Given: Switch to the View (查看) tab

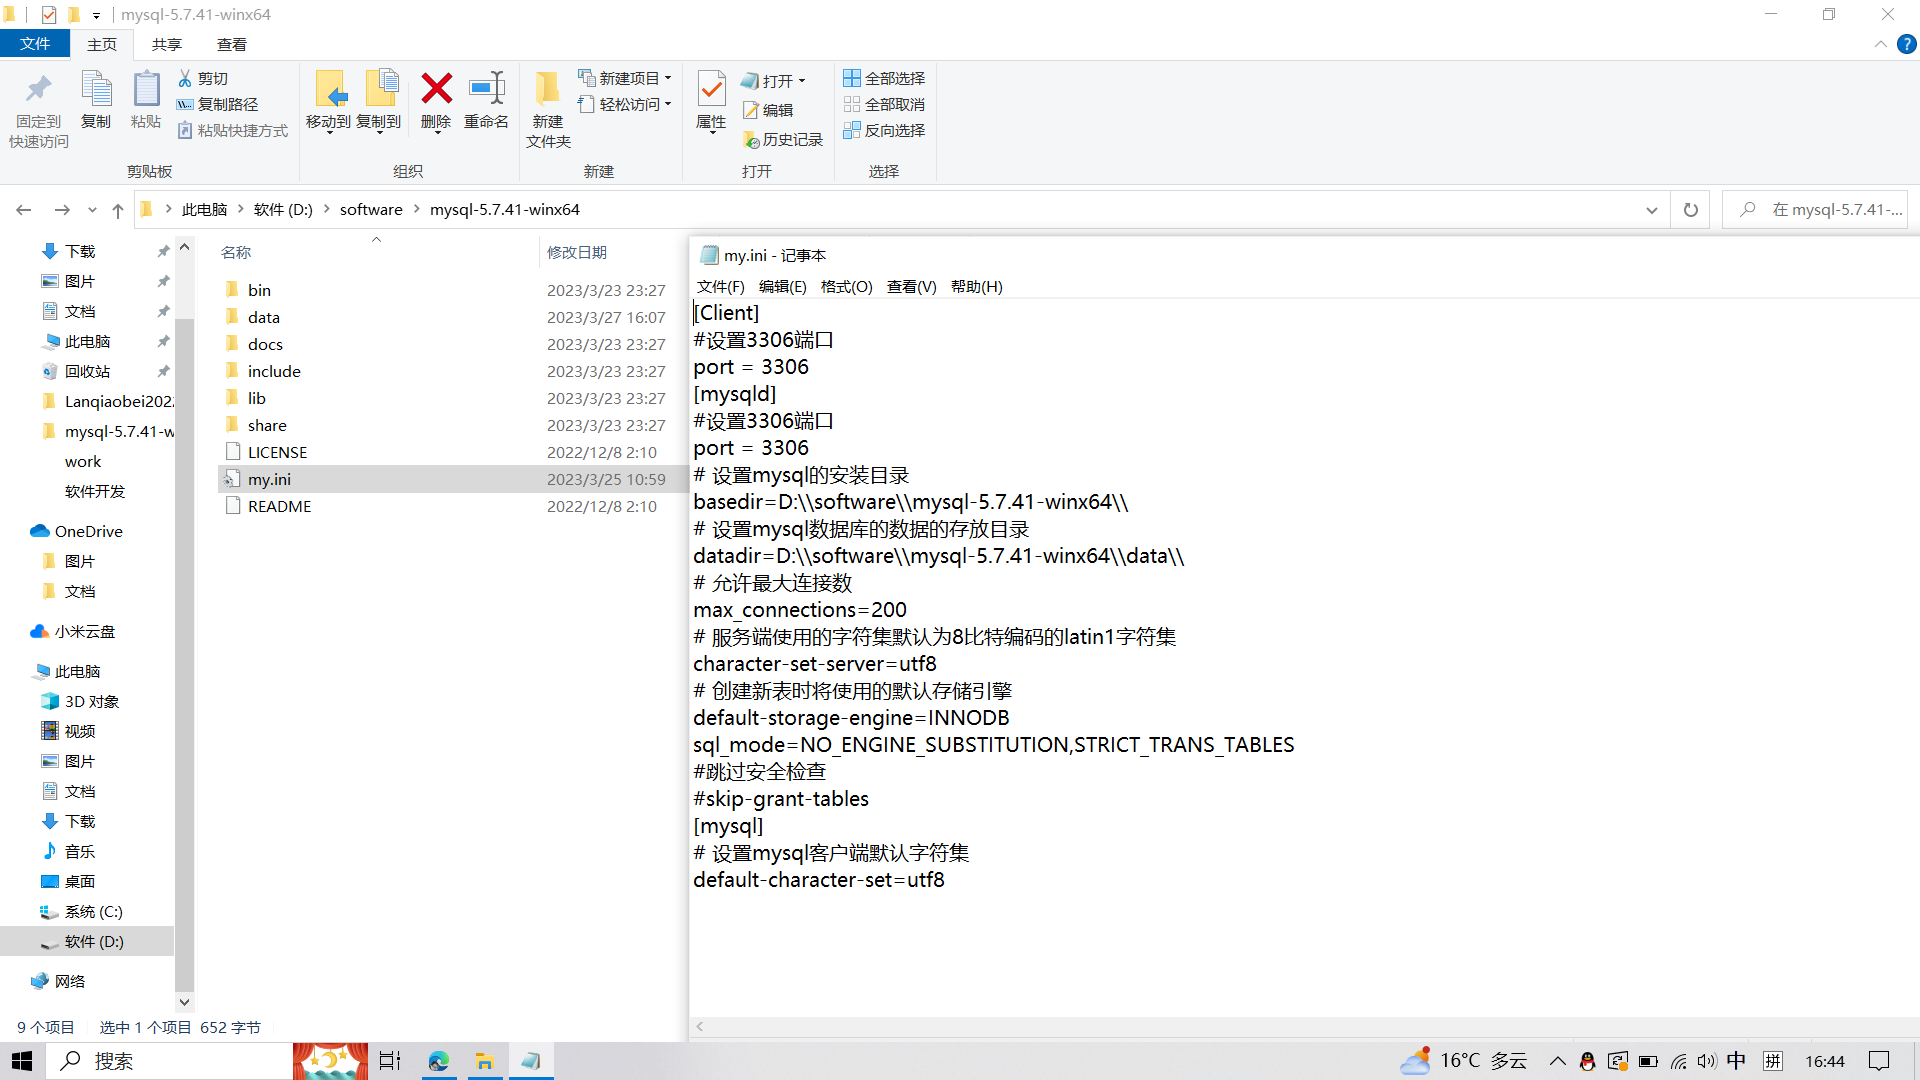Looking at the screenshot, I should pos(232,44).
